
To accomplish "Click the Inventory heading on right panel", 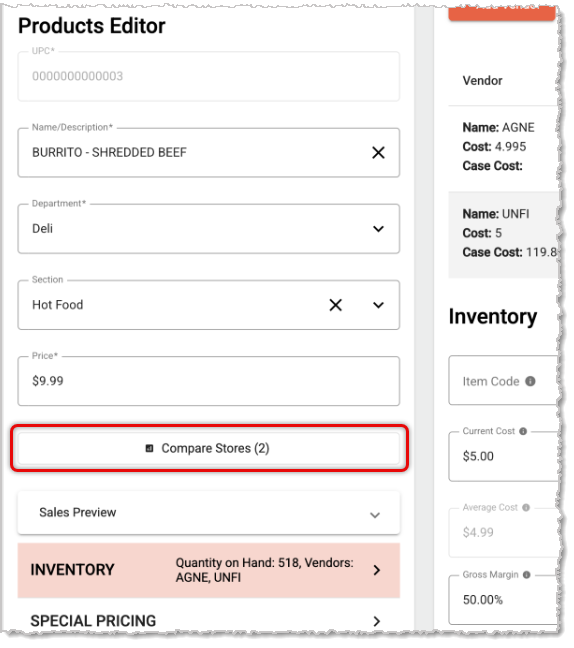I will pos(493,317).
